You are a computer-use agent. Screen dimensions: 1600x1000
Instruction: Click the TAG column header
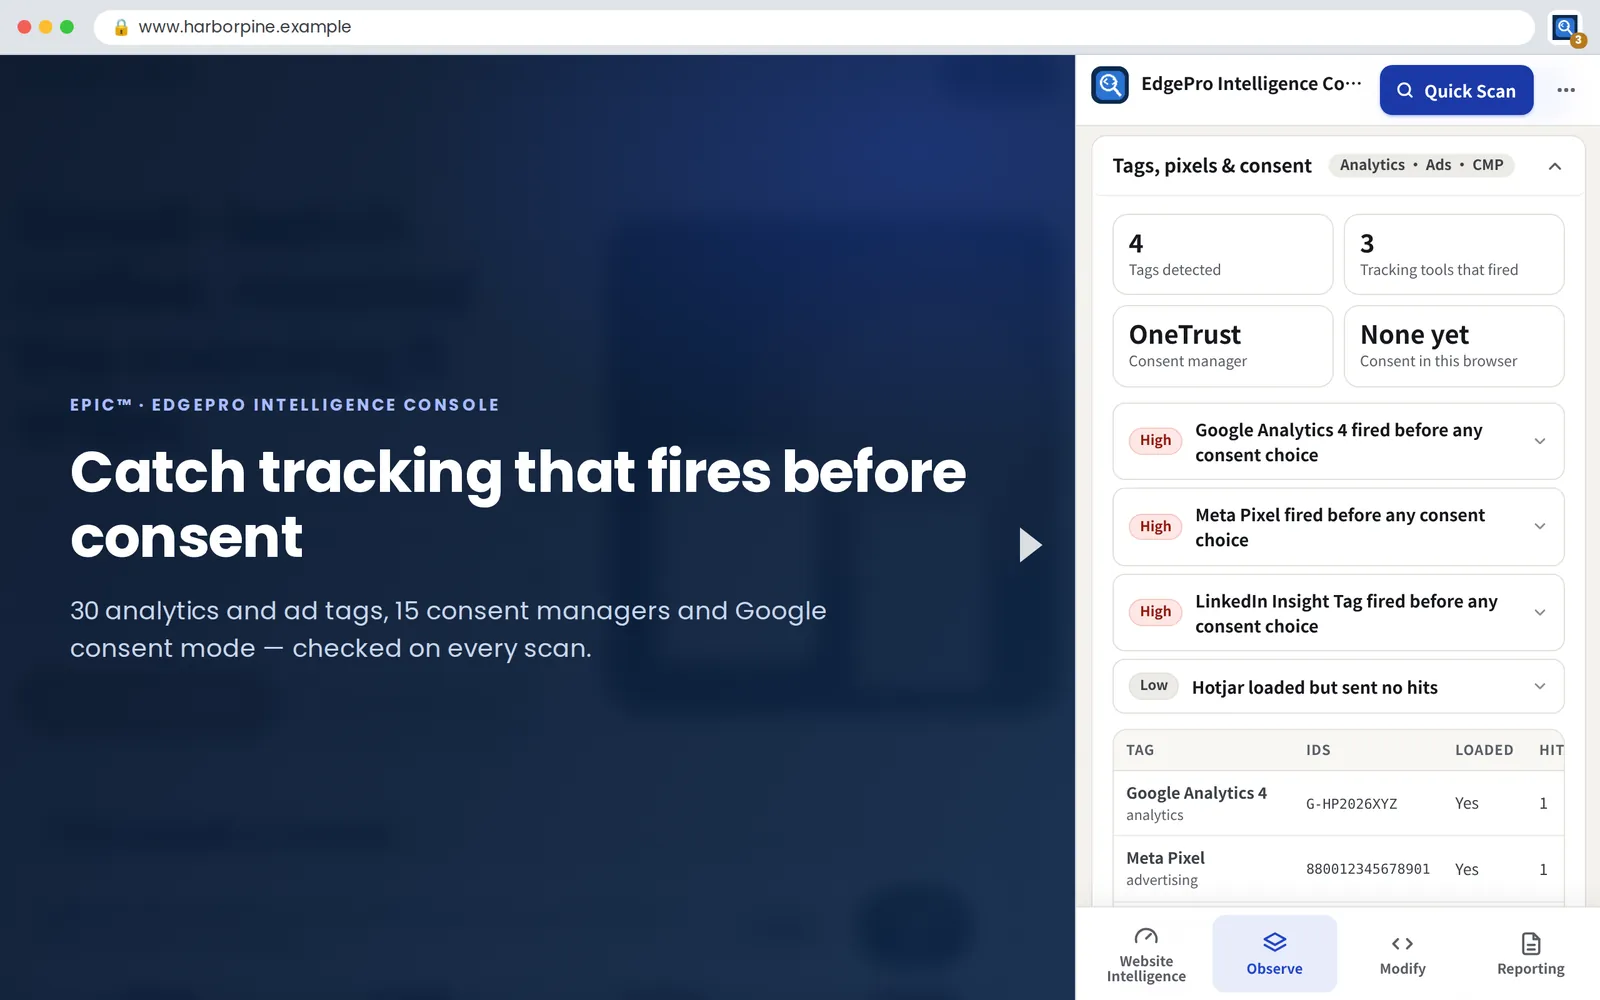1140,750
